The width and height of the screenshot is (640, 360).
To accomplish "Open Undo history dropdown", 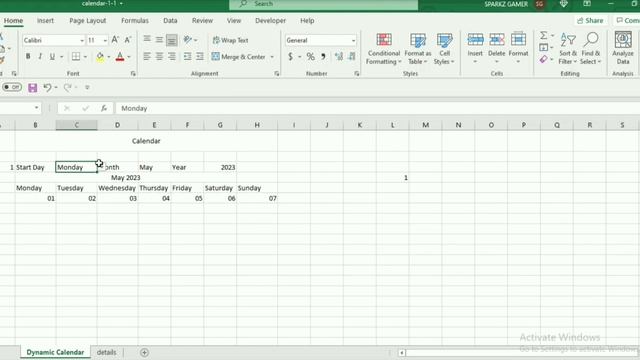I will pyautogui.click(x=56, y=87).
